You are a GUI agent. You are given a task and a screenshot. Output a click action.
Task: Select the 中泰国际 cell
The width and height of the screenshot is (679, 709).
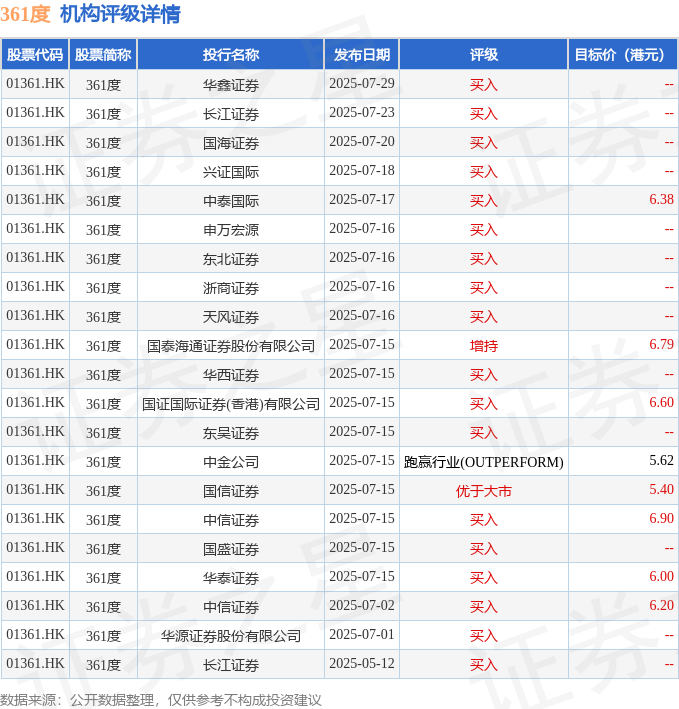tap(231, 201)
